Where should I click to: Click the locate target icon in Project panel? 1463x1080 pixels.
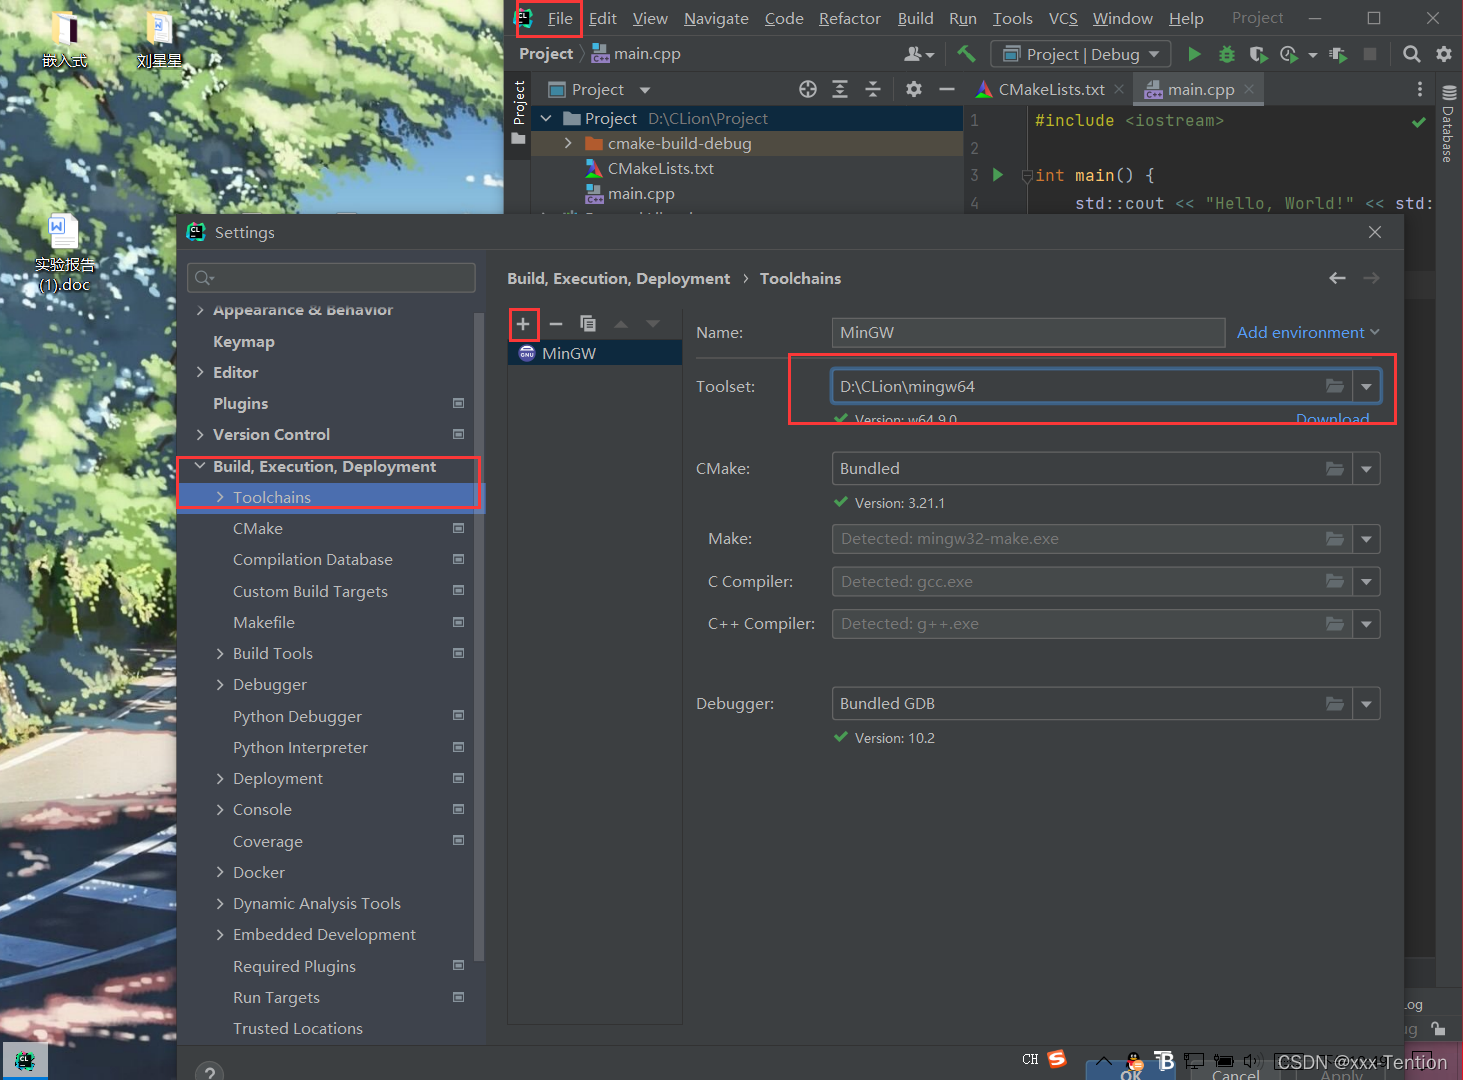point(808,90)
